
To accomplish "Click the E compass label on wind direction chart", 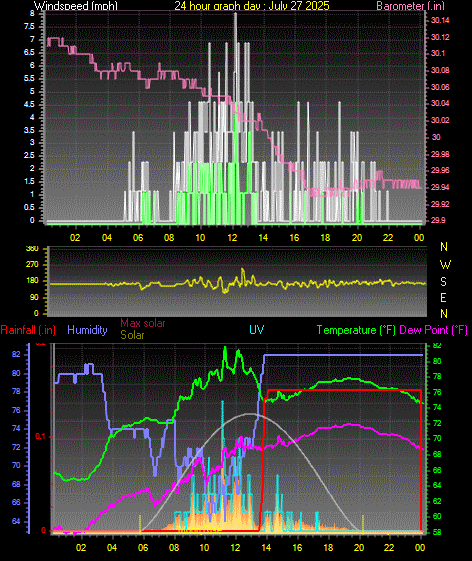I will point(443,298).
